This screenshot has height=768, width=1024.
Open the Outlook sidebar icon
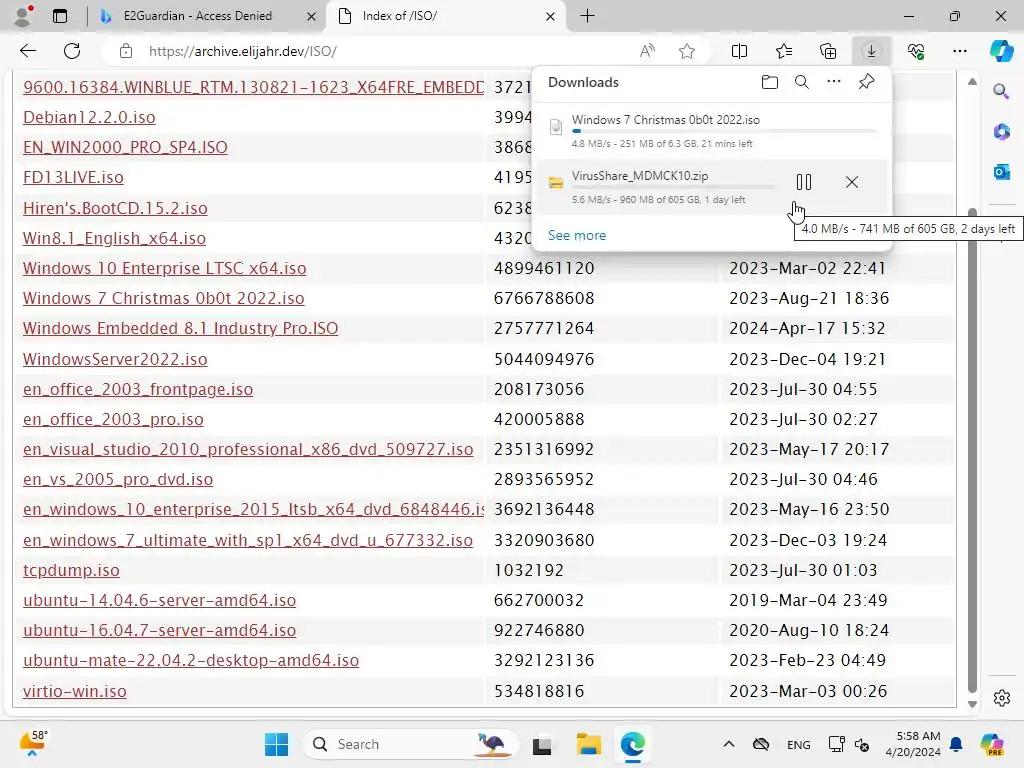(x=1001, y=172)
